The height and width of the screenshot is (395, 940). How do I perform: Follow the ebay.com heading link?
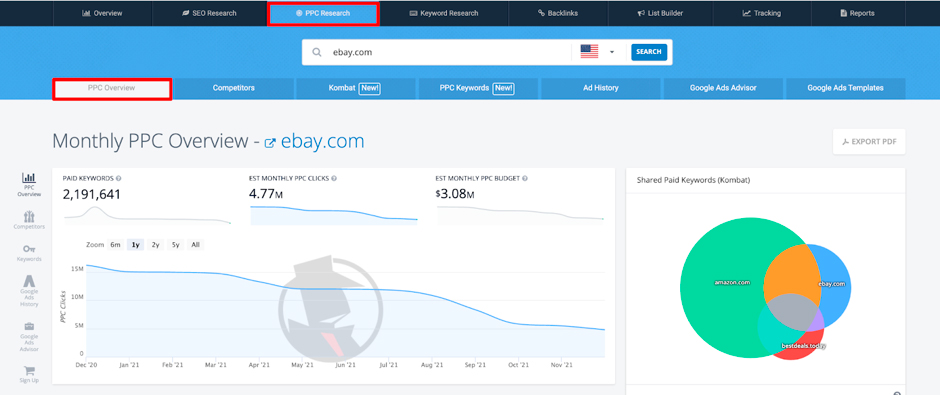coord(323,141)
